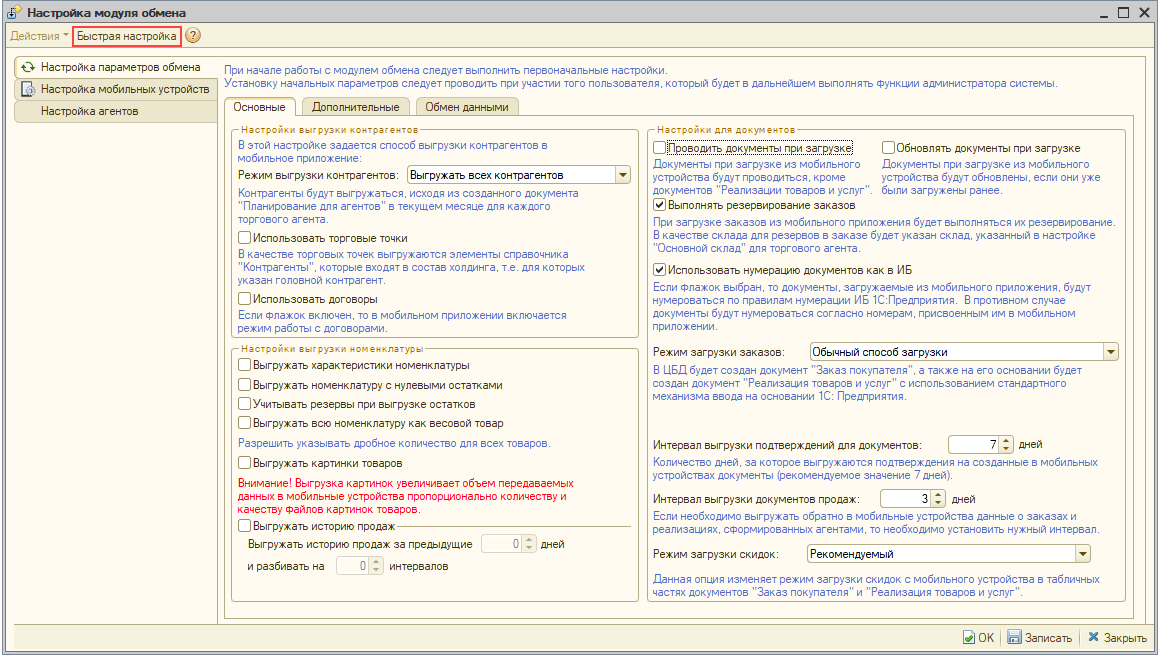Select Настройка агентов section
Screen dimensions: 1158x655
(x=116, y=112)
